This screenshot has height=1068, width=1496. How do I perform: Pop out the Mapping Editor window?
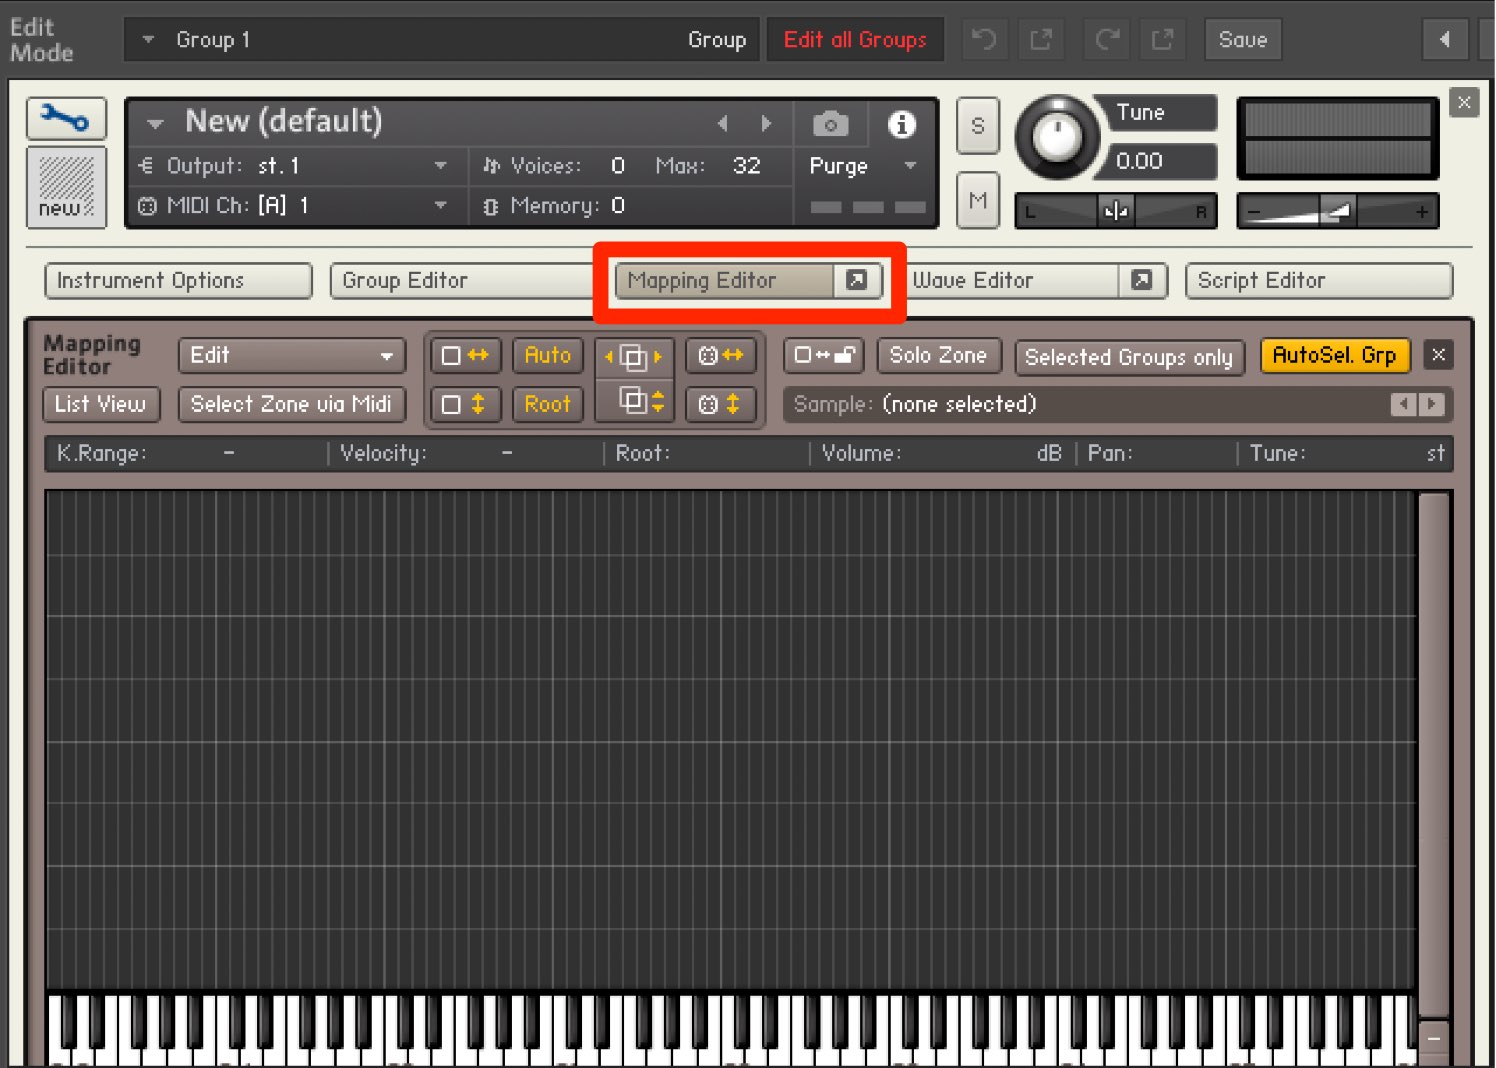click(x=857, y=280)
